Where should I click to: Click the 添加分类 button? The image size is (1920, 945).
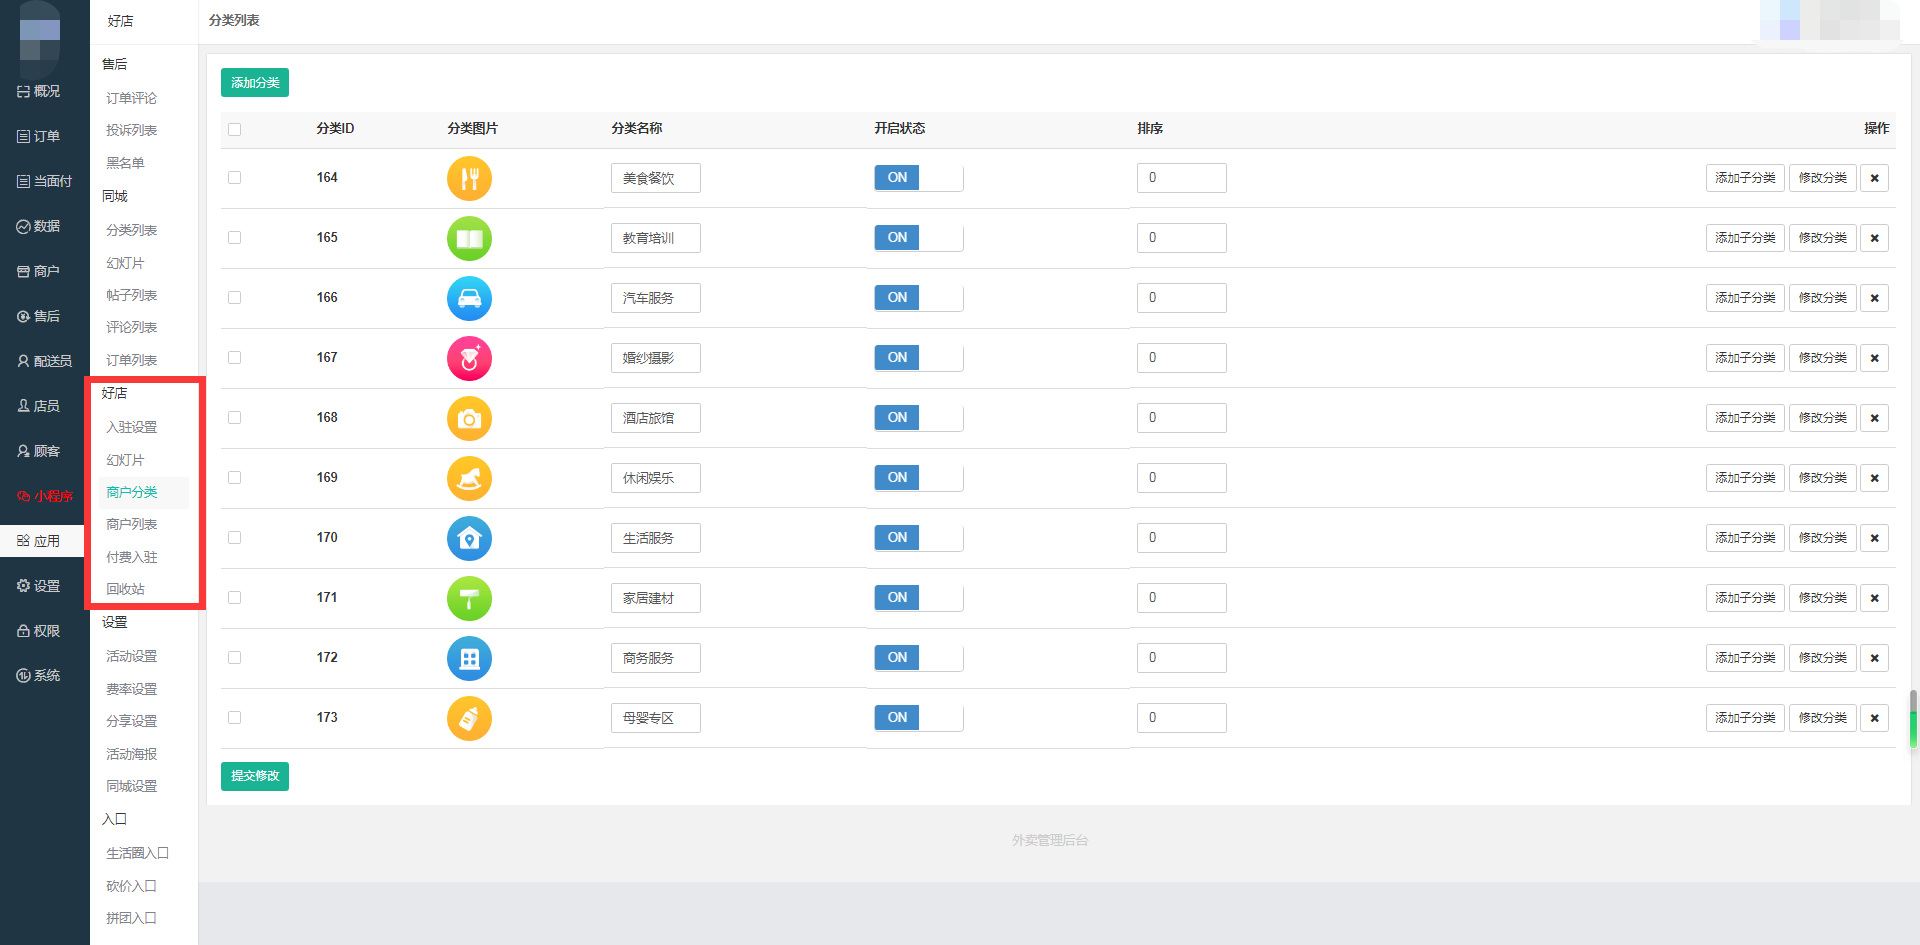pos(255,83)
